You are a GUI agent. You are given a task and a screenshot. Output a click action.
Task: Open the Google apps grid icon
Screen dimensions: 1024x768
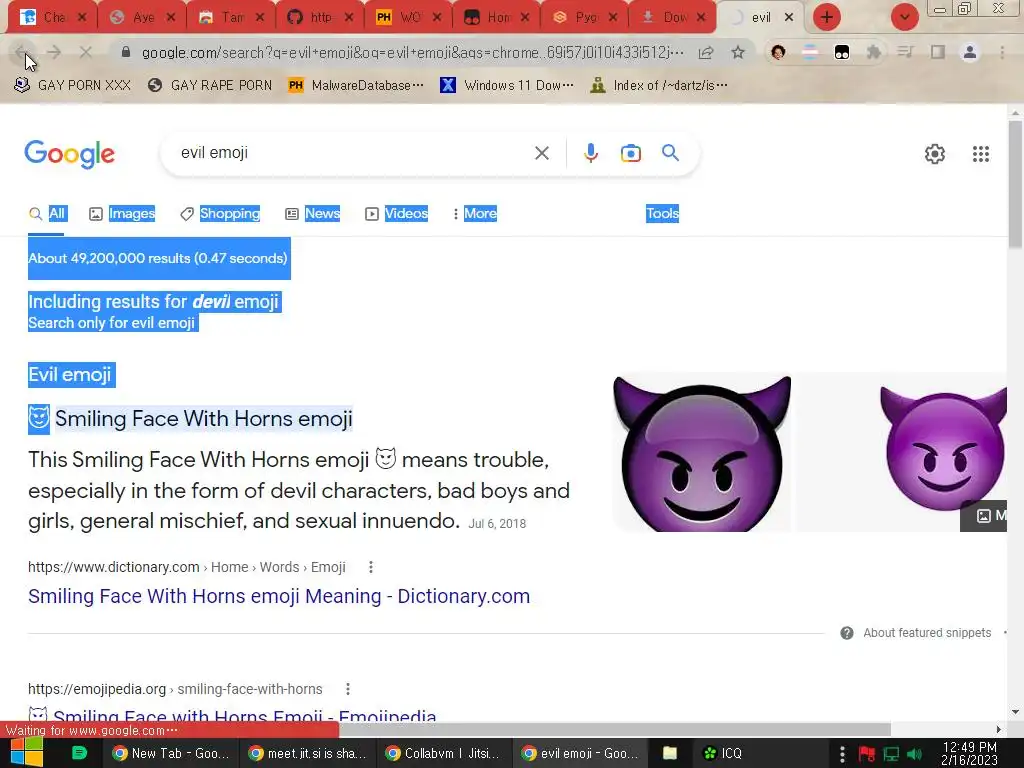(981, 154)
